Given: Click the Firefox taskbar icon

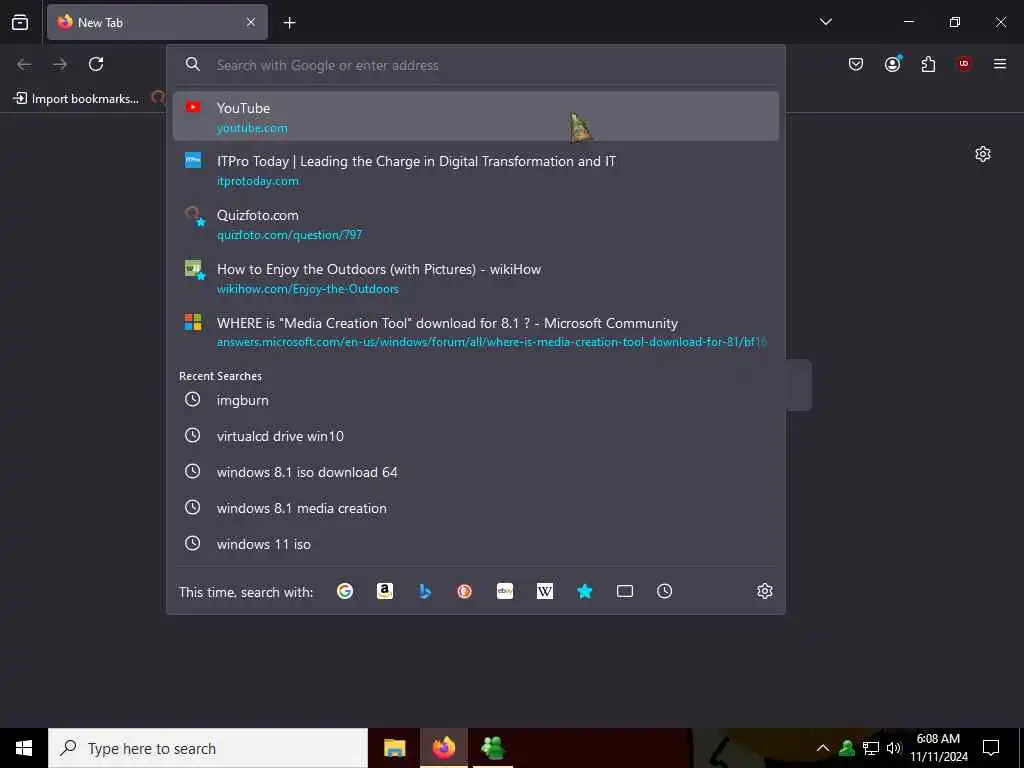Looking at the screenshot, I should point(443,748).
